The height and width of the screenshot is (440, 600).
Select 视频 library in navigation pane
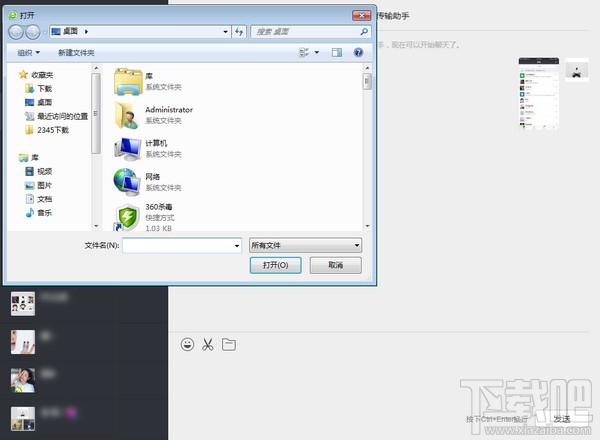coord(39,171)
